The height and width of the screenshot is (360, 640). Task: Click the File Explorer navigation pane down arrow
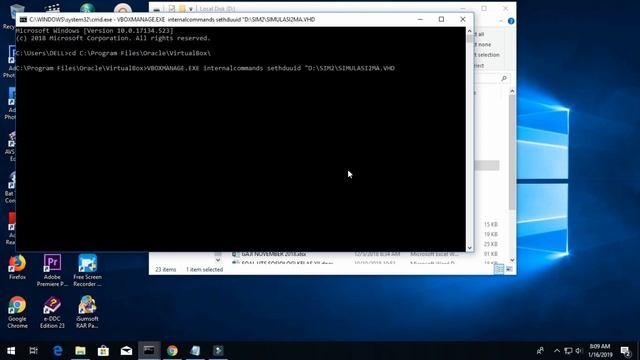[218, 260]
